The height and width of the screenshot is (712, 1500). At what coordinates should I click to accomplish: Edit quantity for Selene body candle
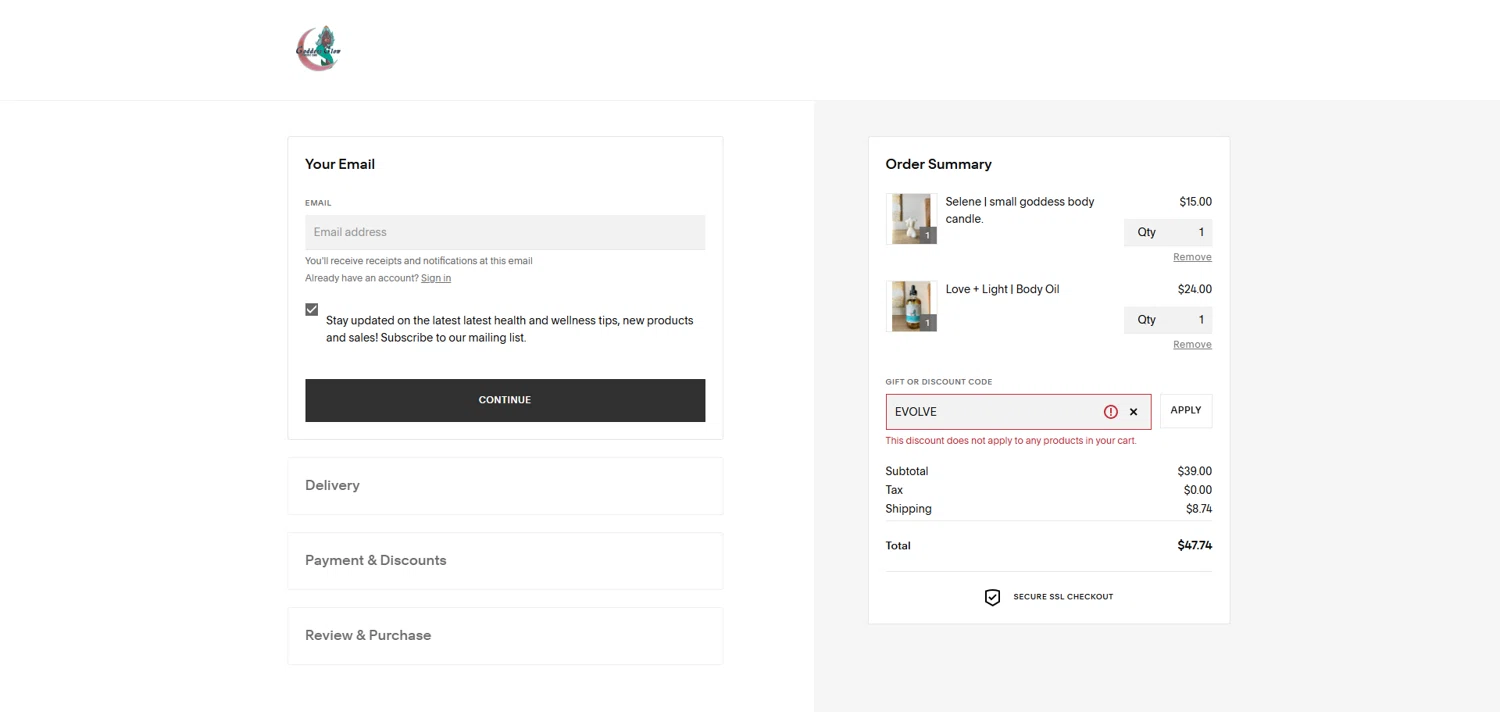(1168, 232)
